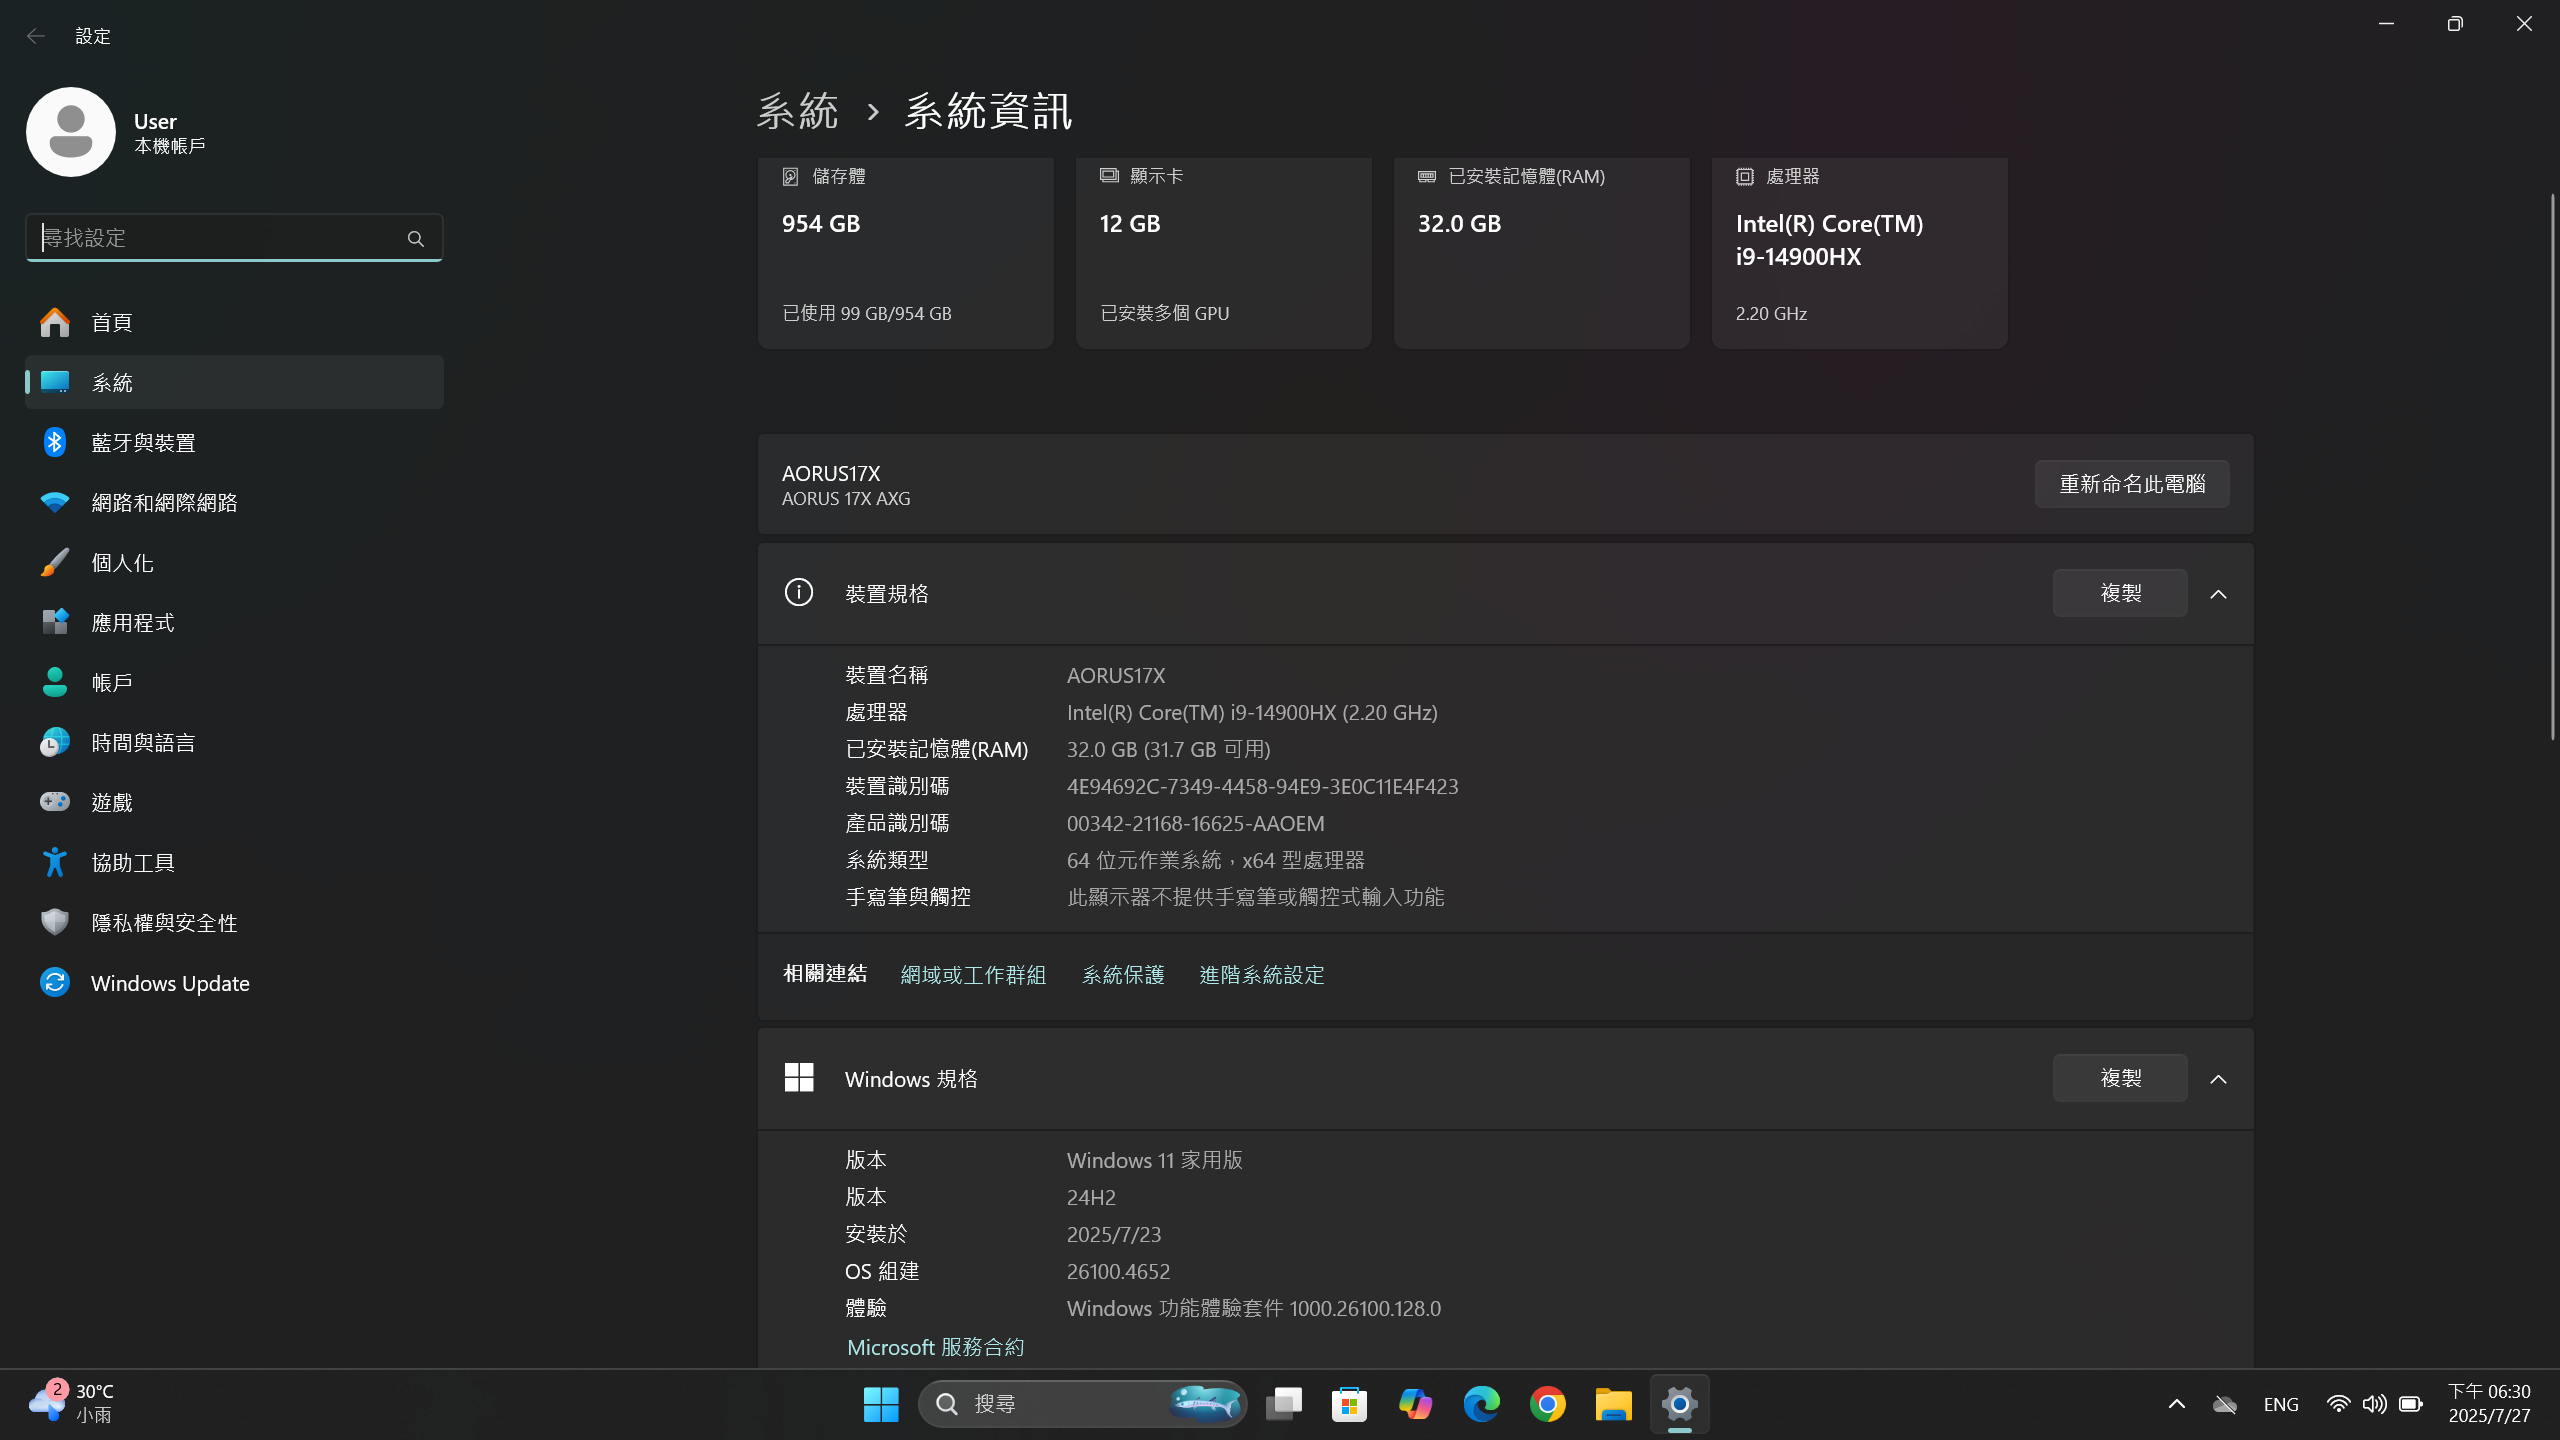Click the Settings gear in taskbar
This screenshot has width=2560, height=1440.
[1680, 1404]
